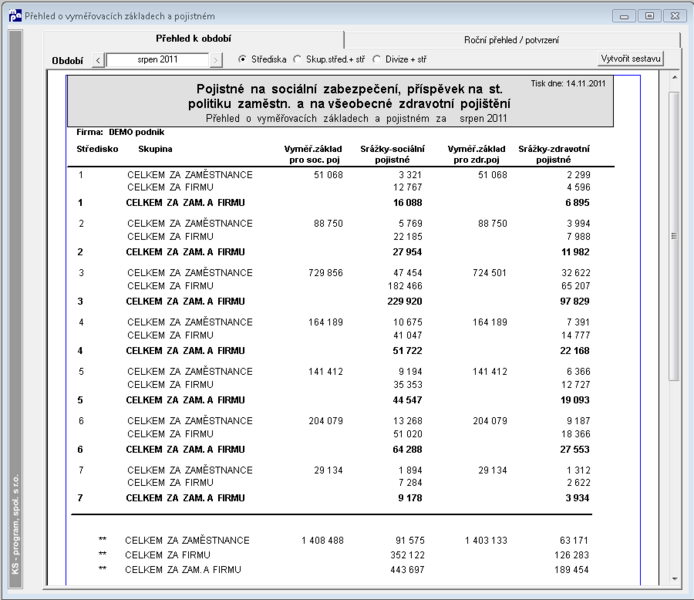
Task: Click the value 64 288 for středisko 6
Action: (x=408, y=450)
